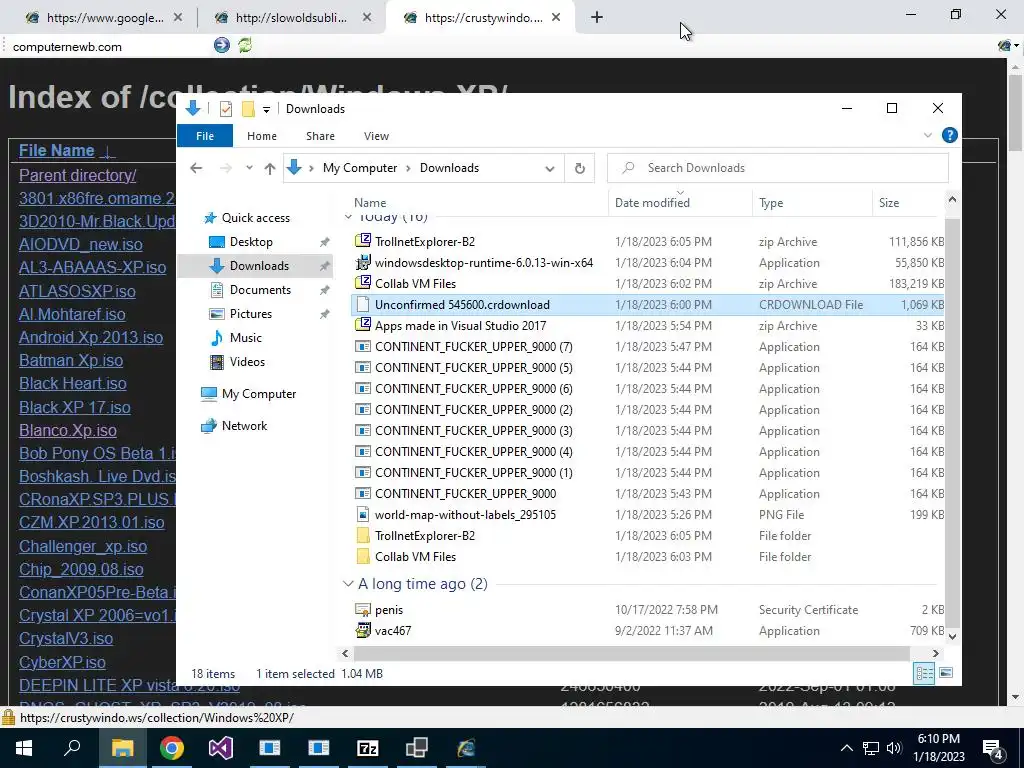
Task: Switch to Large icons view in status bar
Action: point(946,673)
